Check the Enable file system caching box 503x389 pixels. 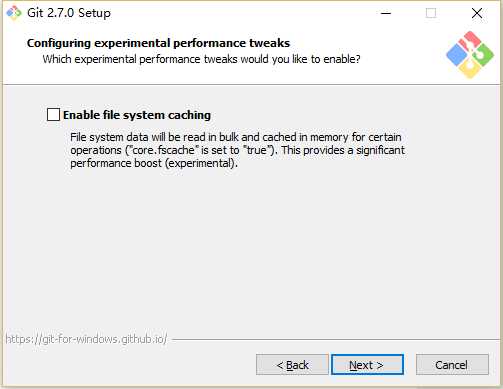click(x=53, y=115)
